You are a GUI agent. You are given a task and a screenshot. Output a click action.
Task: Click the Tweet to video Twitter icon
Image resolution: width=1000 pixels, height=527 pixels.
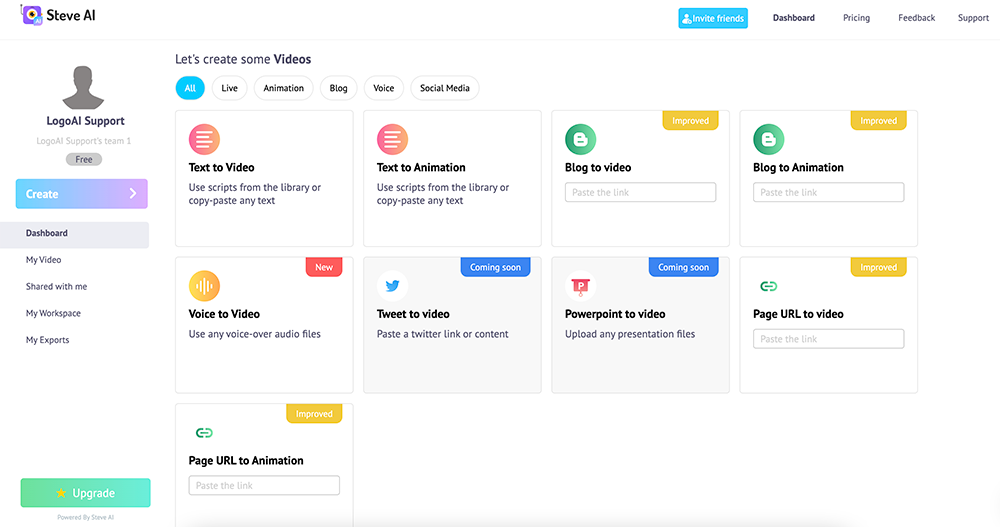click(392, 286)
